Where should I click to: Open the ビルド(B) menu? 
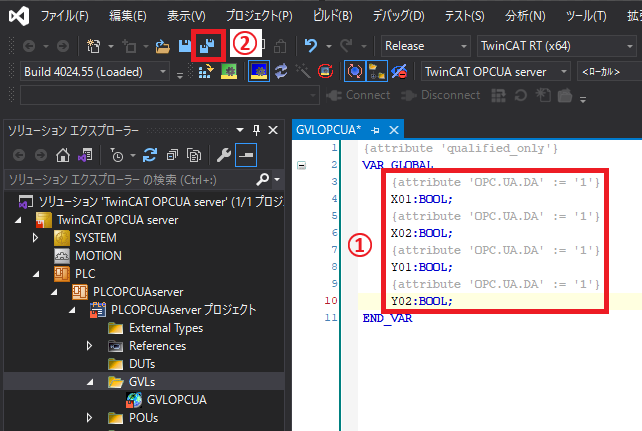click(332, 16)
